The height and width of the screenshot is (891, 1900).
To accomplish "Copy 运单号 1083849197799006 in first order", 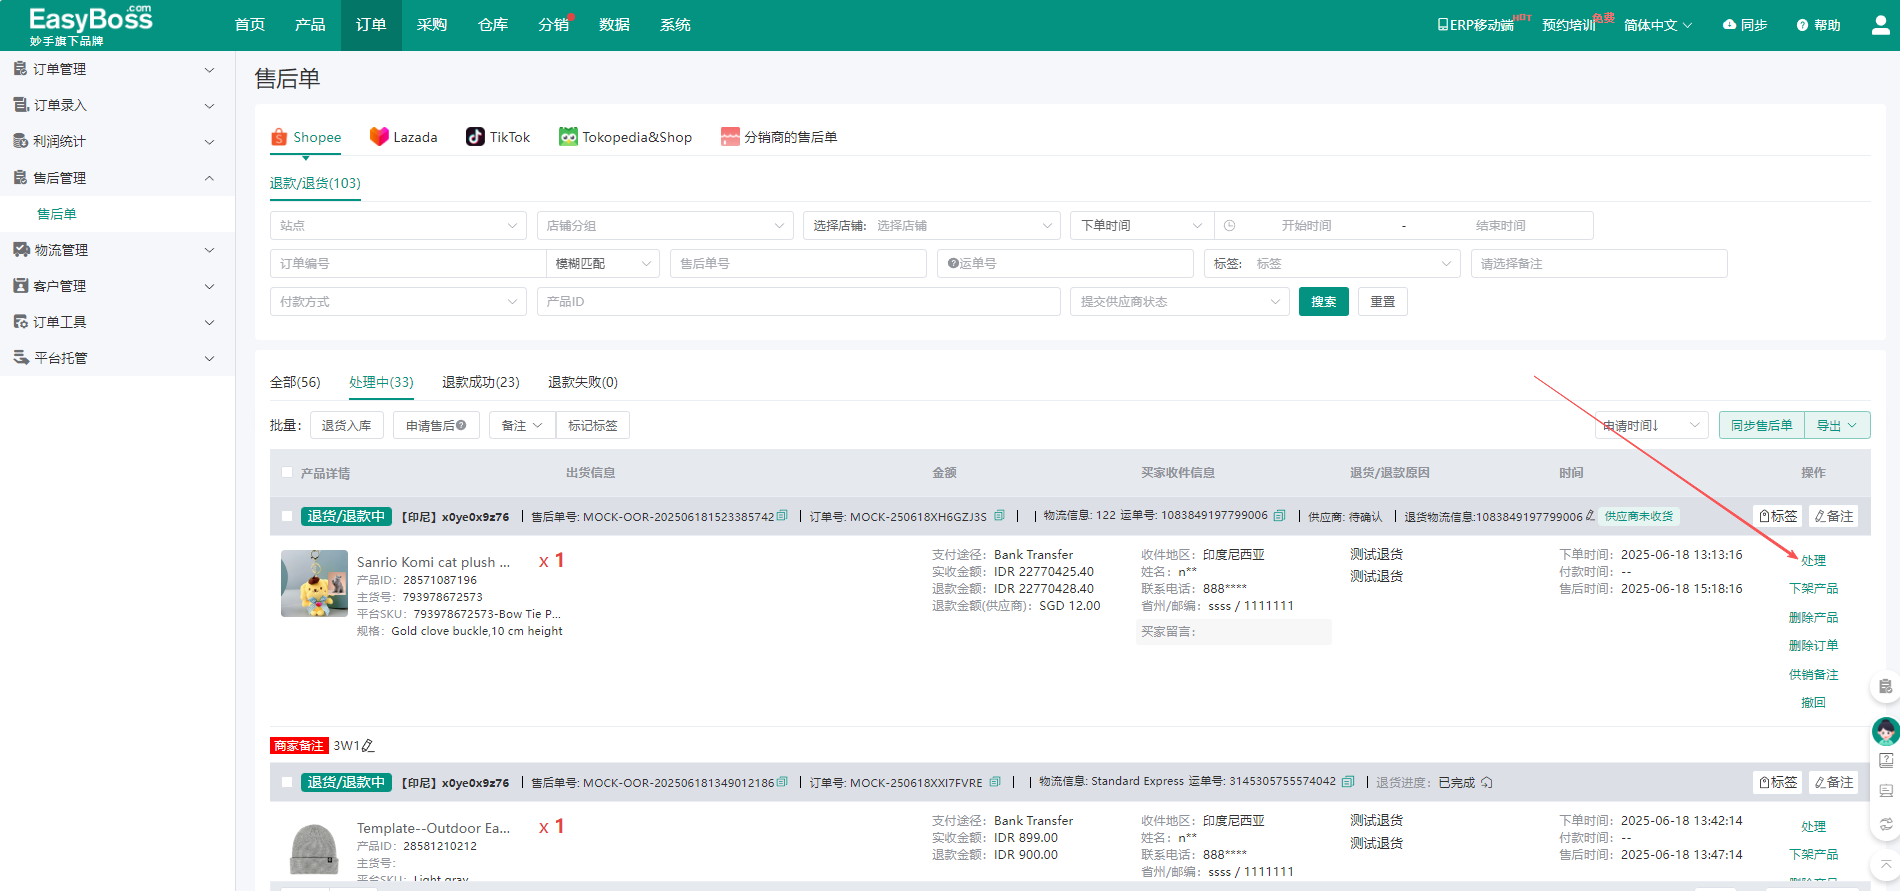I will (1279, 516).
